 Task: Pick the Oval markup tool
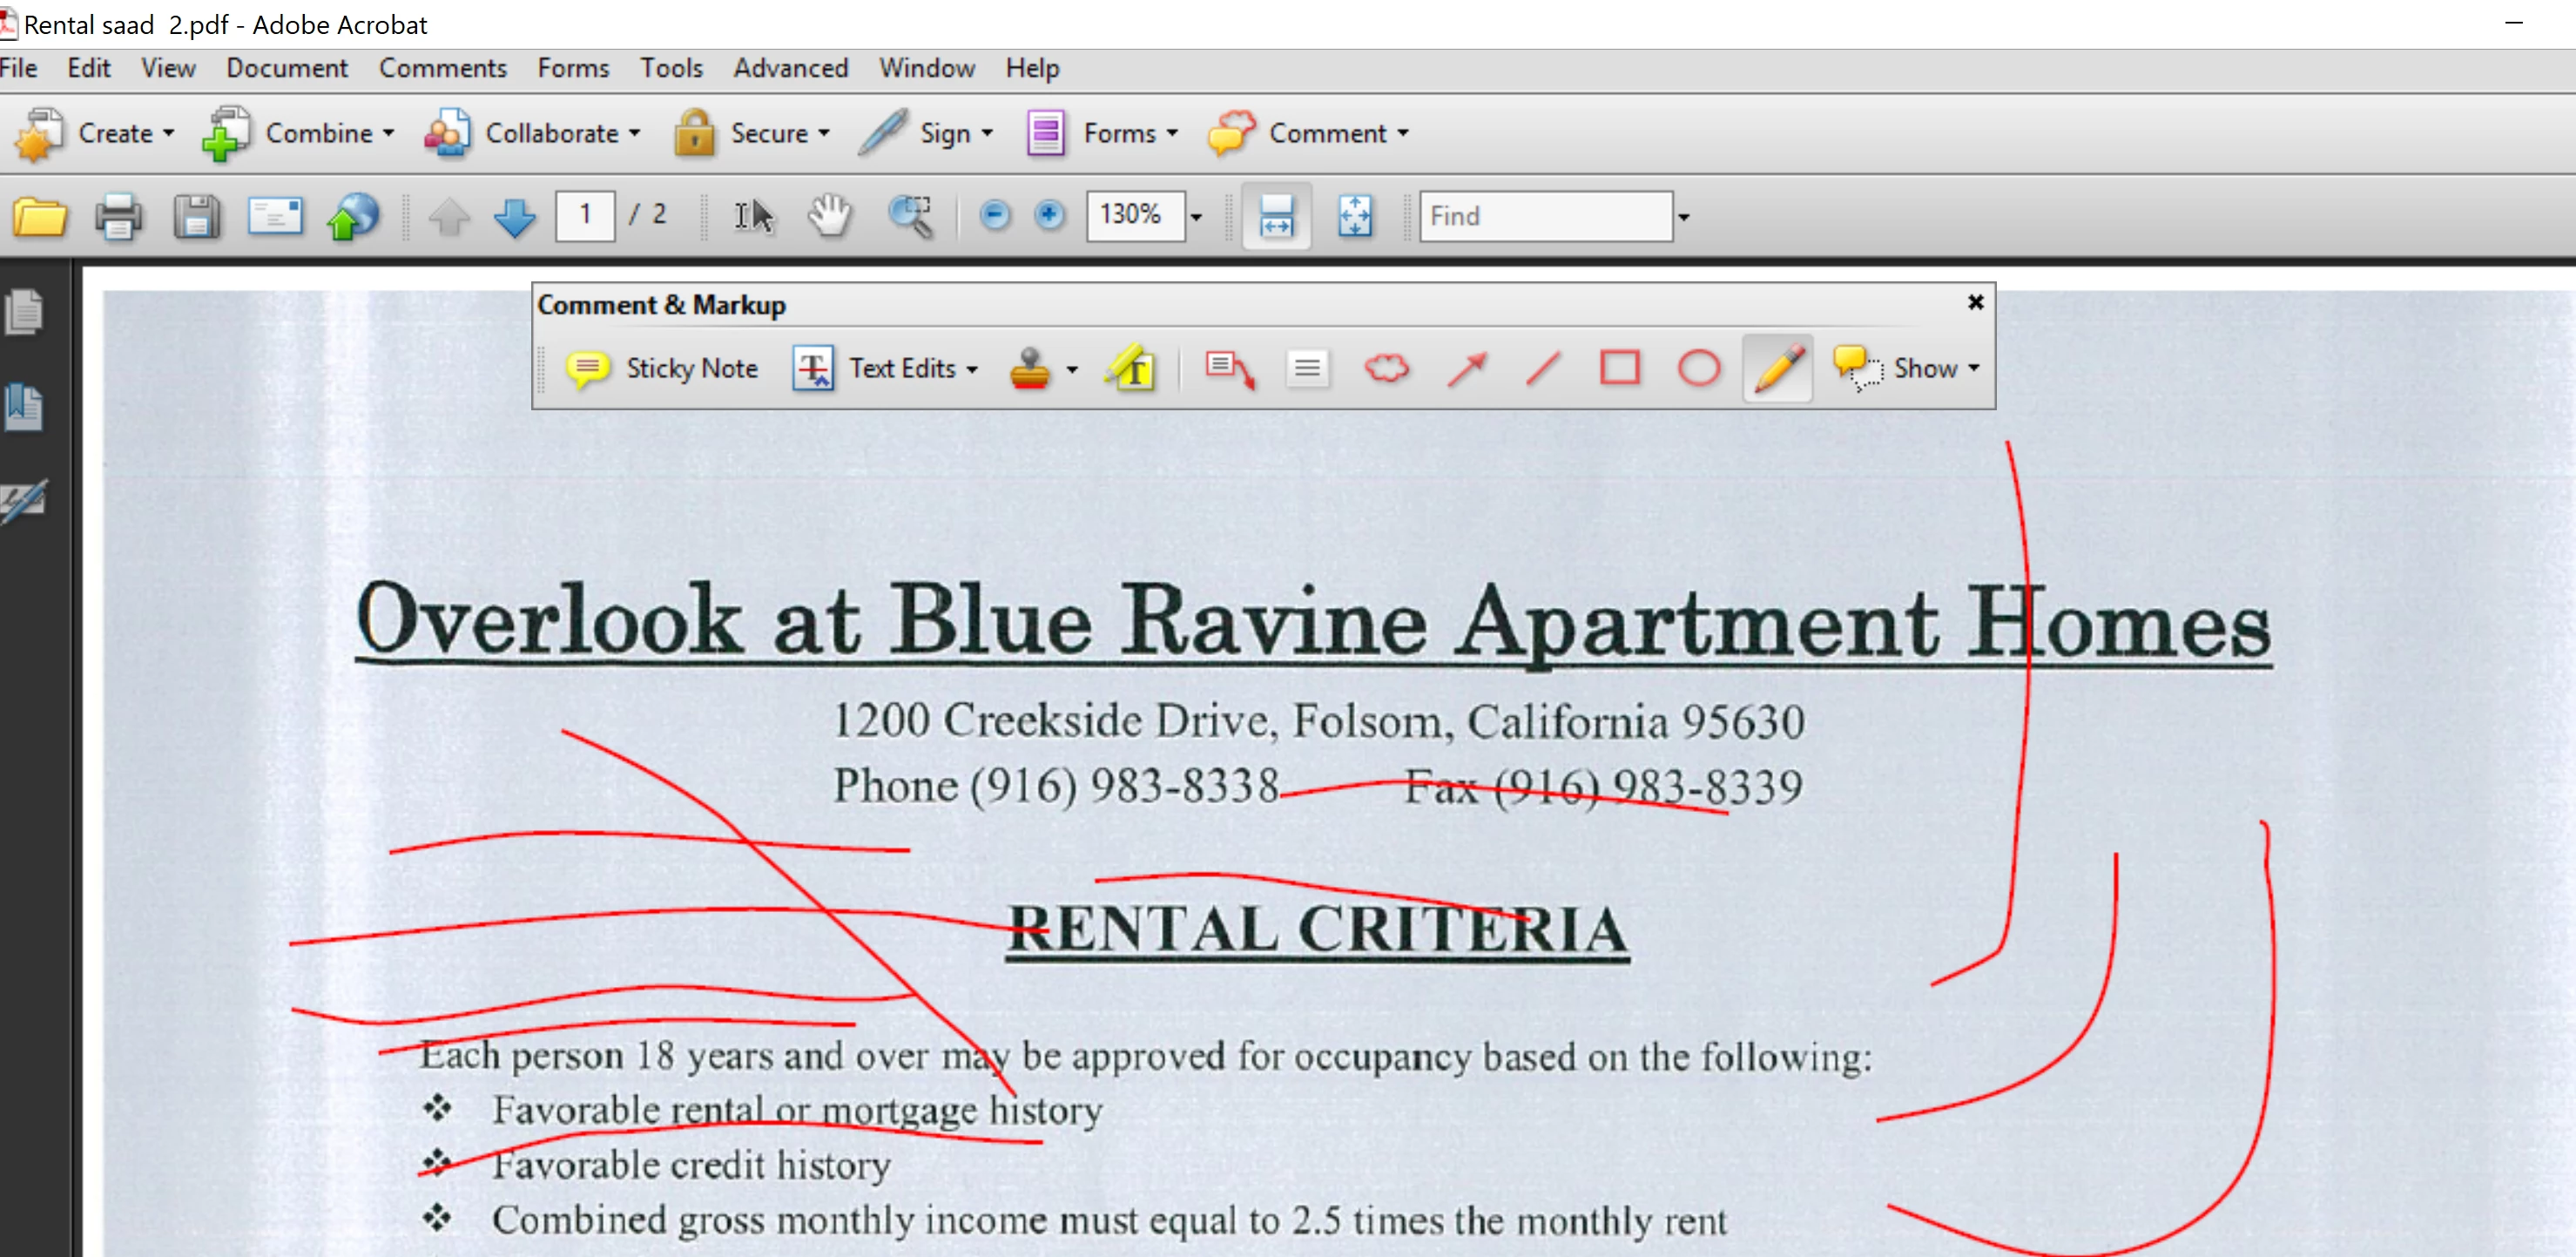point(1698,368)
